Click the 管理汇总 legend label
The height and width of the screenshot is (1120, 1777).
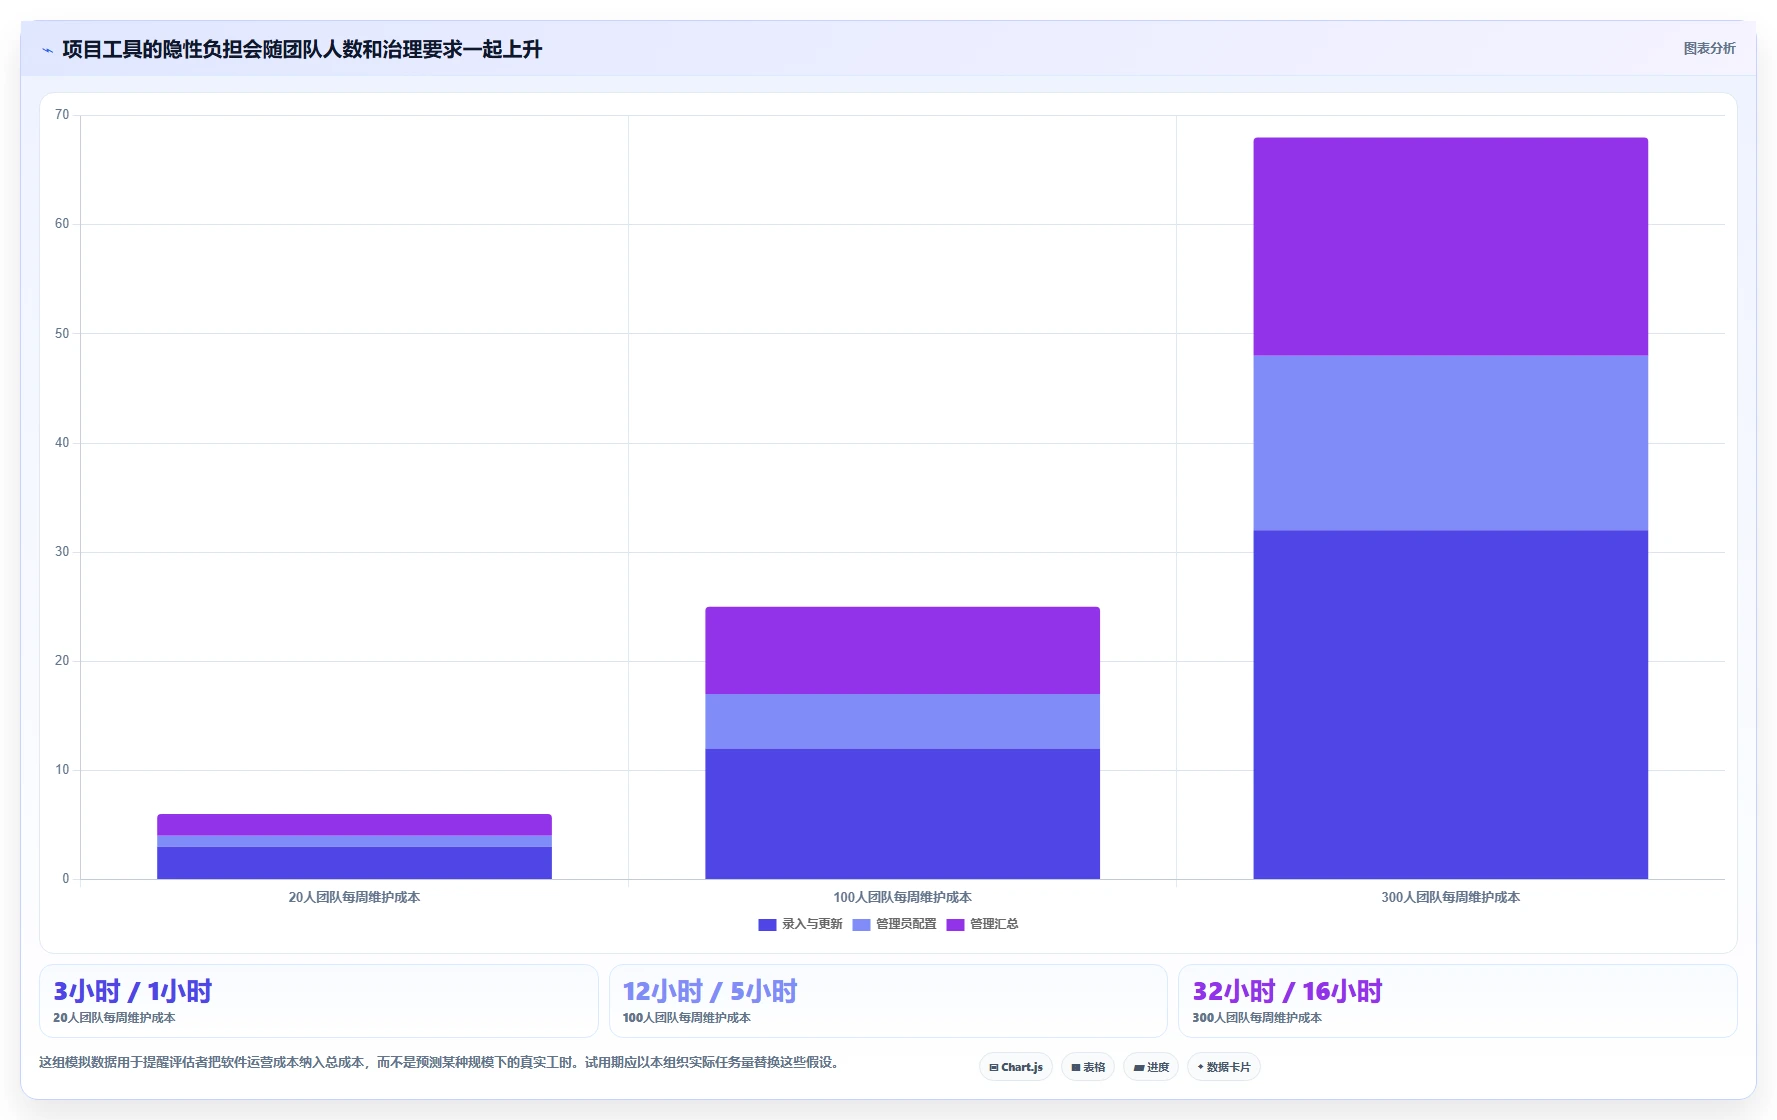tap(994, 924)
